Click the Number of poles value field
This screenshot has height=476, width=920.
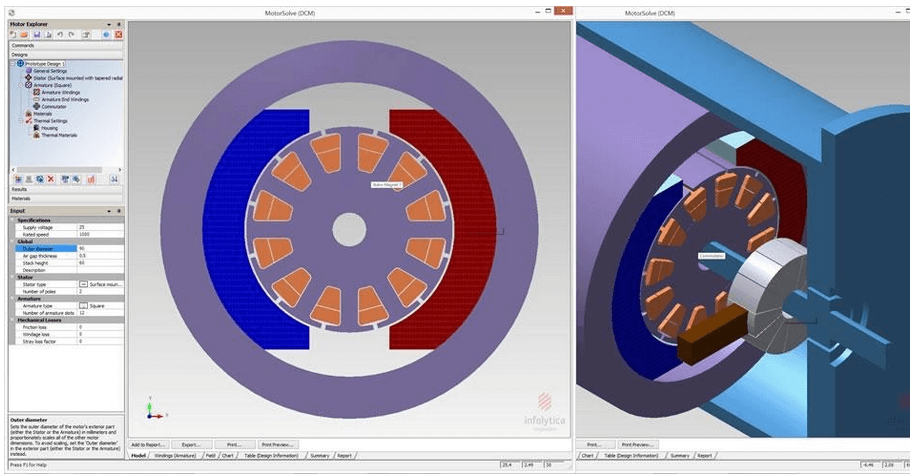tap(100, 291)
